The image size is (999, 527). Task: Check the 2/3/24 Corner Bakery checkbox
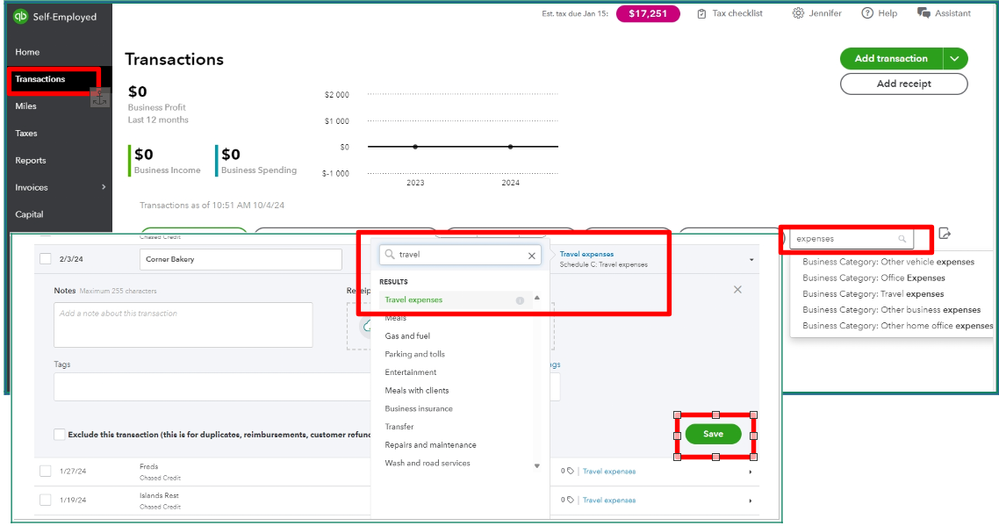45,259
